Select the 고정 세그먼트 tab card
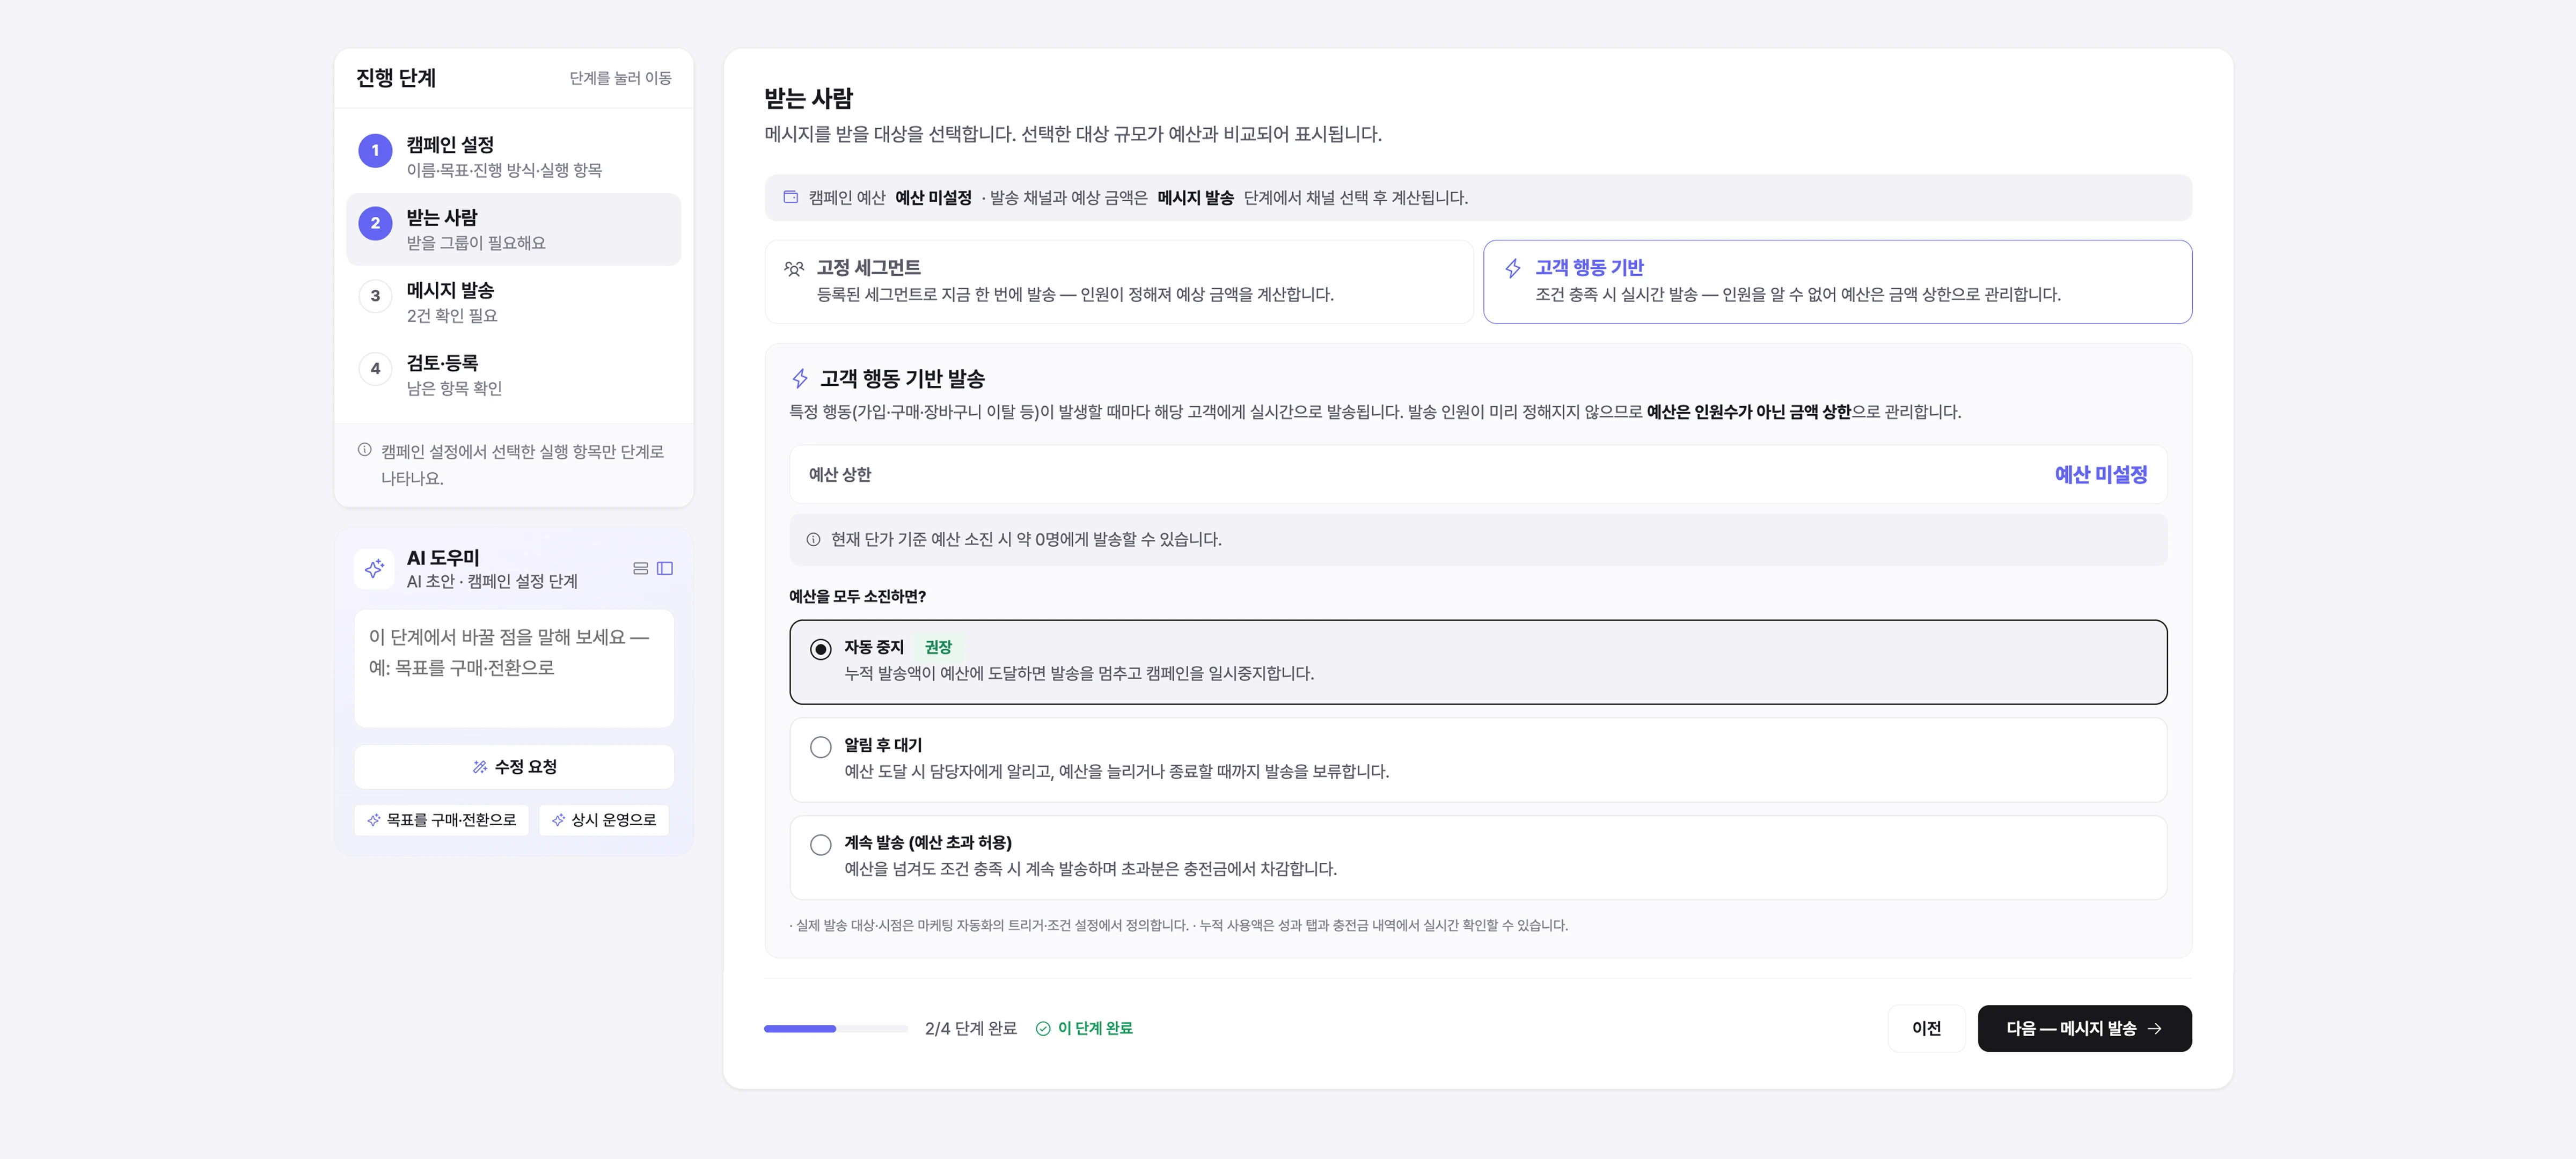The width and height of the screenshot is (2576, 1159). point(1119,281)
